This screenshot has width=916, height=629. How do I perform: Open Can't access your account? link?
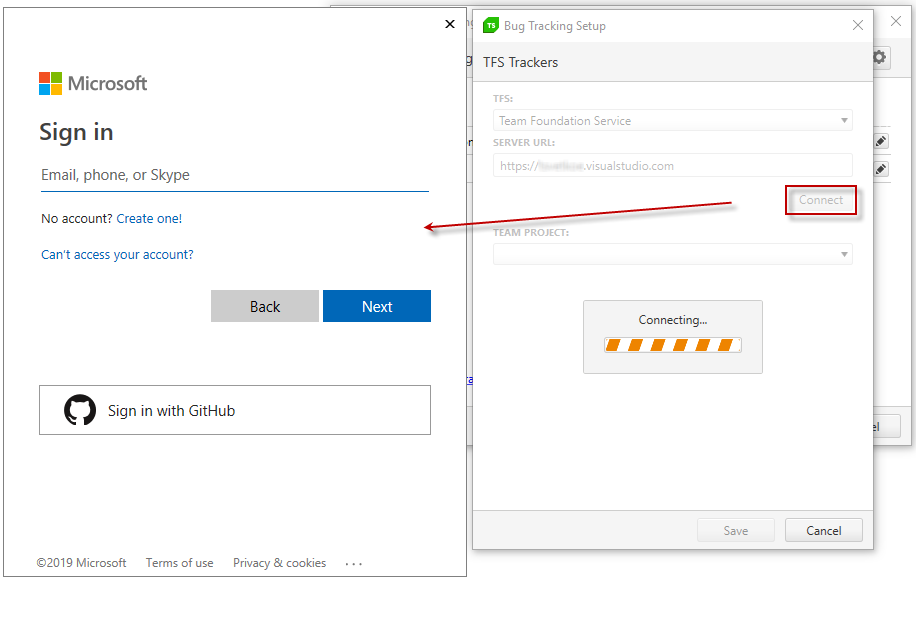tap(117, 255)
